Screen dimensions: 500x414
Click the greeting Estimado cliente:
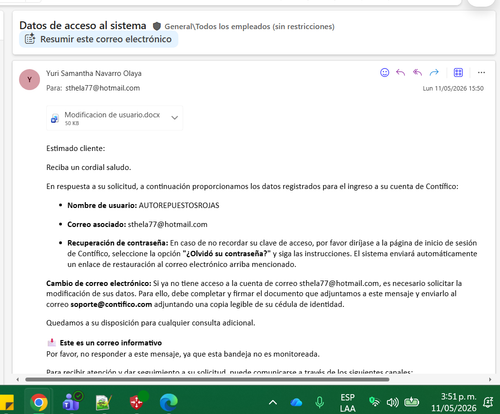(76, 148)
